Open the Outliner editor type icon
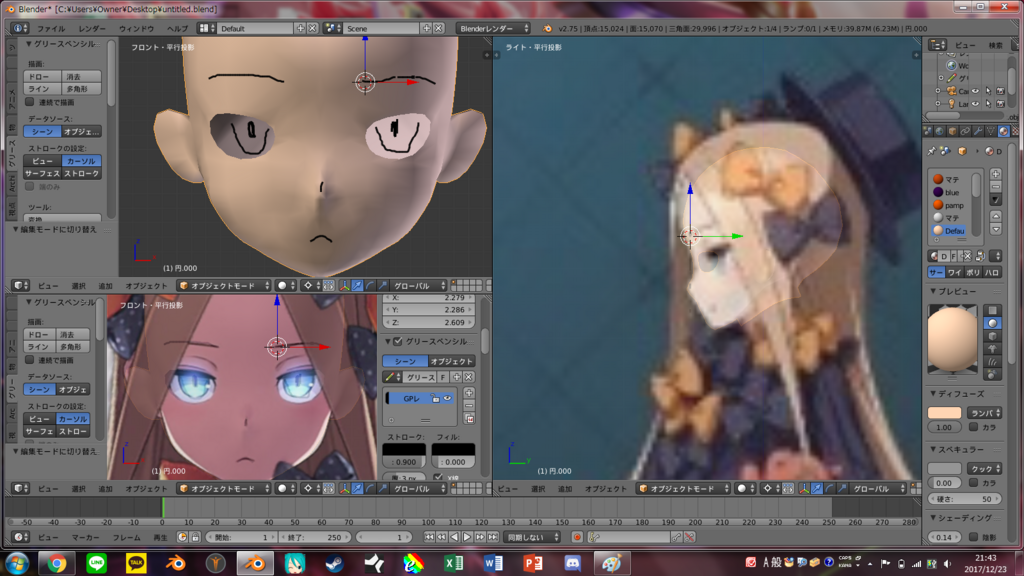 click(938, 44)
